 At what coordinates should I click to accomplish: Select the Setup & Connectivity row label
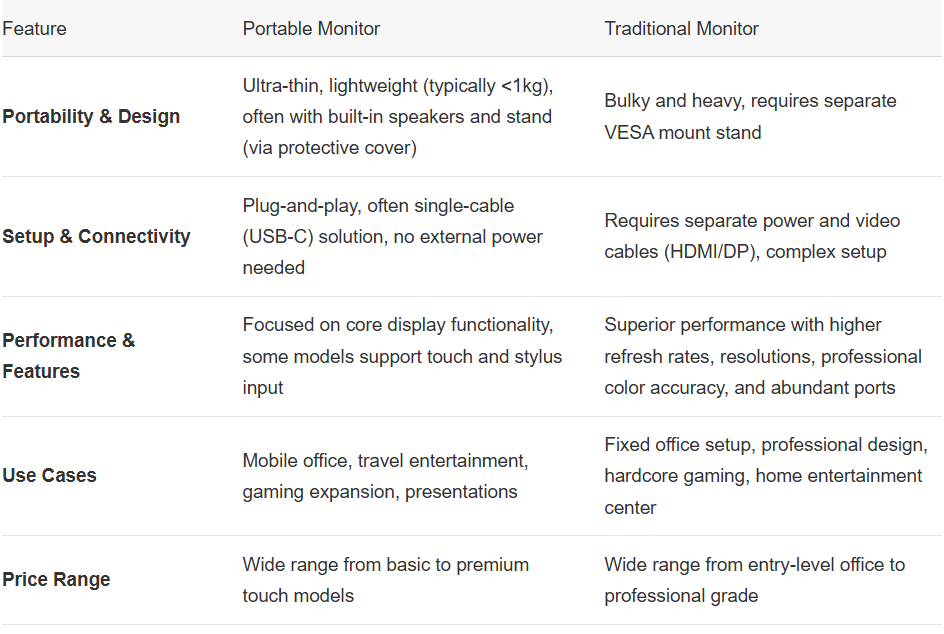point(96,237)
